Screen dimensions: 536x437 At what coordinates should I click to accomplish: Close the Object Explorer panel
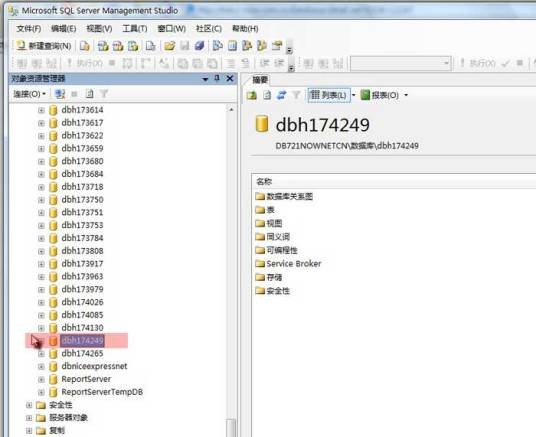230,79
